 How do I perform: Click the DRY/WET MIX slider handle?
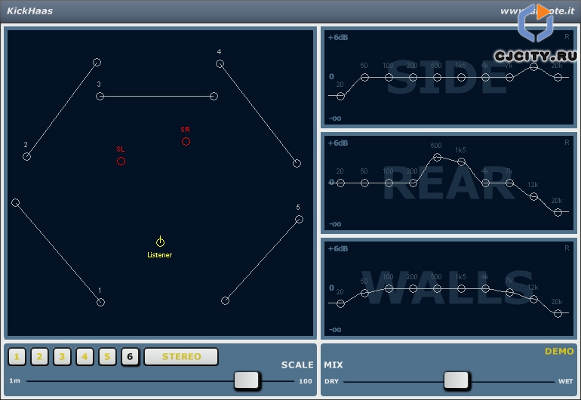(456, 380)
